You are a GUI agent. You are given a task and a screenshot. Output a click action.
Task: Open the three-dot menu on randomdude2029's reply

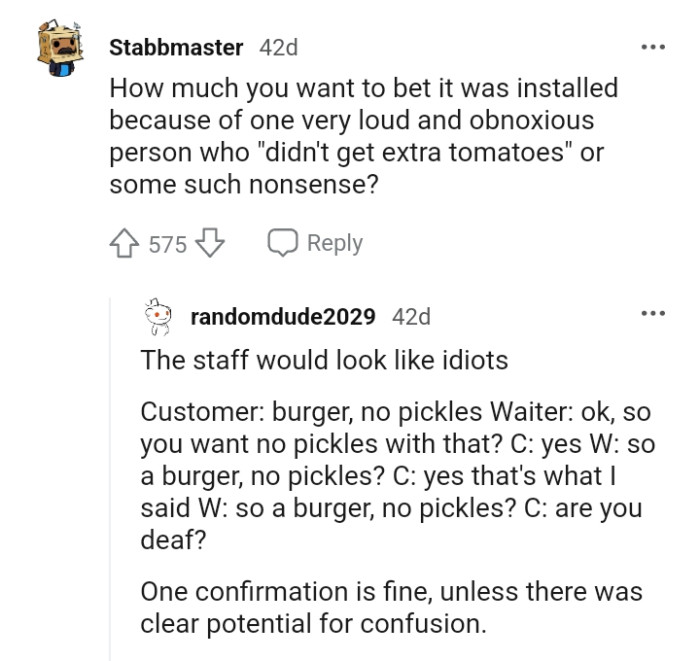pos(653,315)
